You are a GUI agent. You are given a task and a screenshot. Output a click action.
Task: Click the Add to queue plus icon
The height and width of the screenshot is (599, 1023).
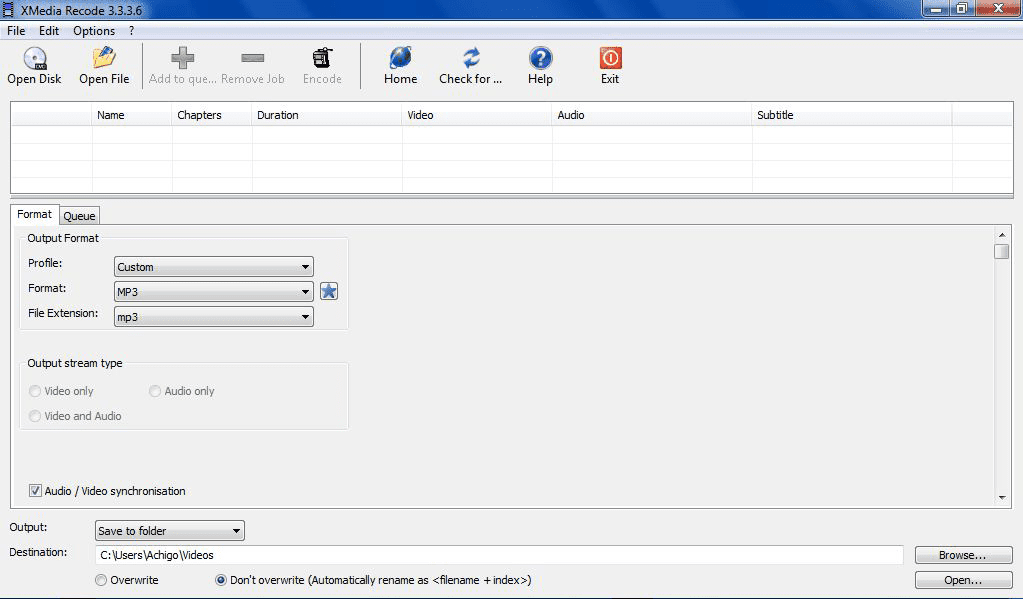click(183, 58)
